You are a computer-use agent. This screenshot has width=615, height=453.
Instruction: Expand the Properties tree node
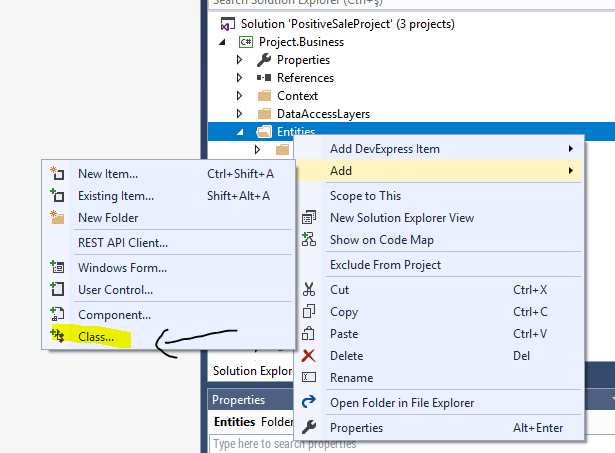click(239, 60)
